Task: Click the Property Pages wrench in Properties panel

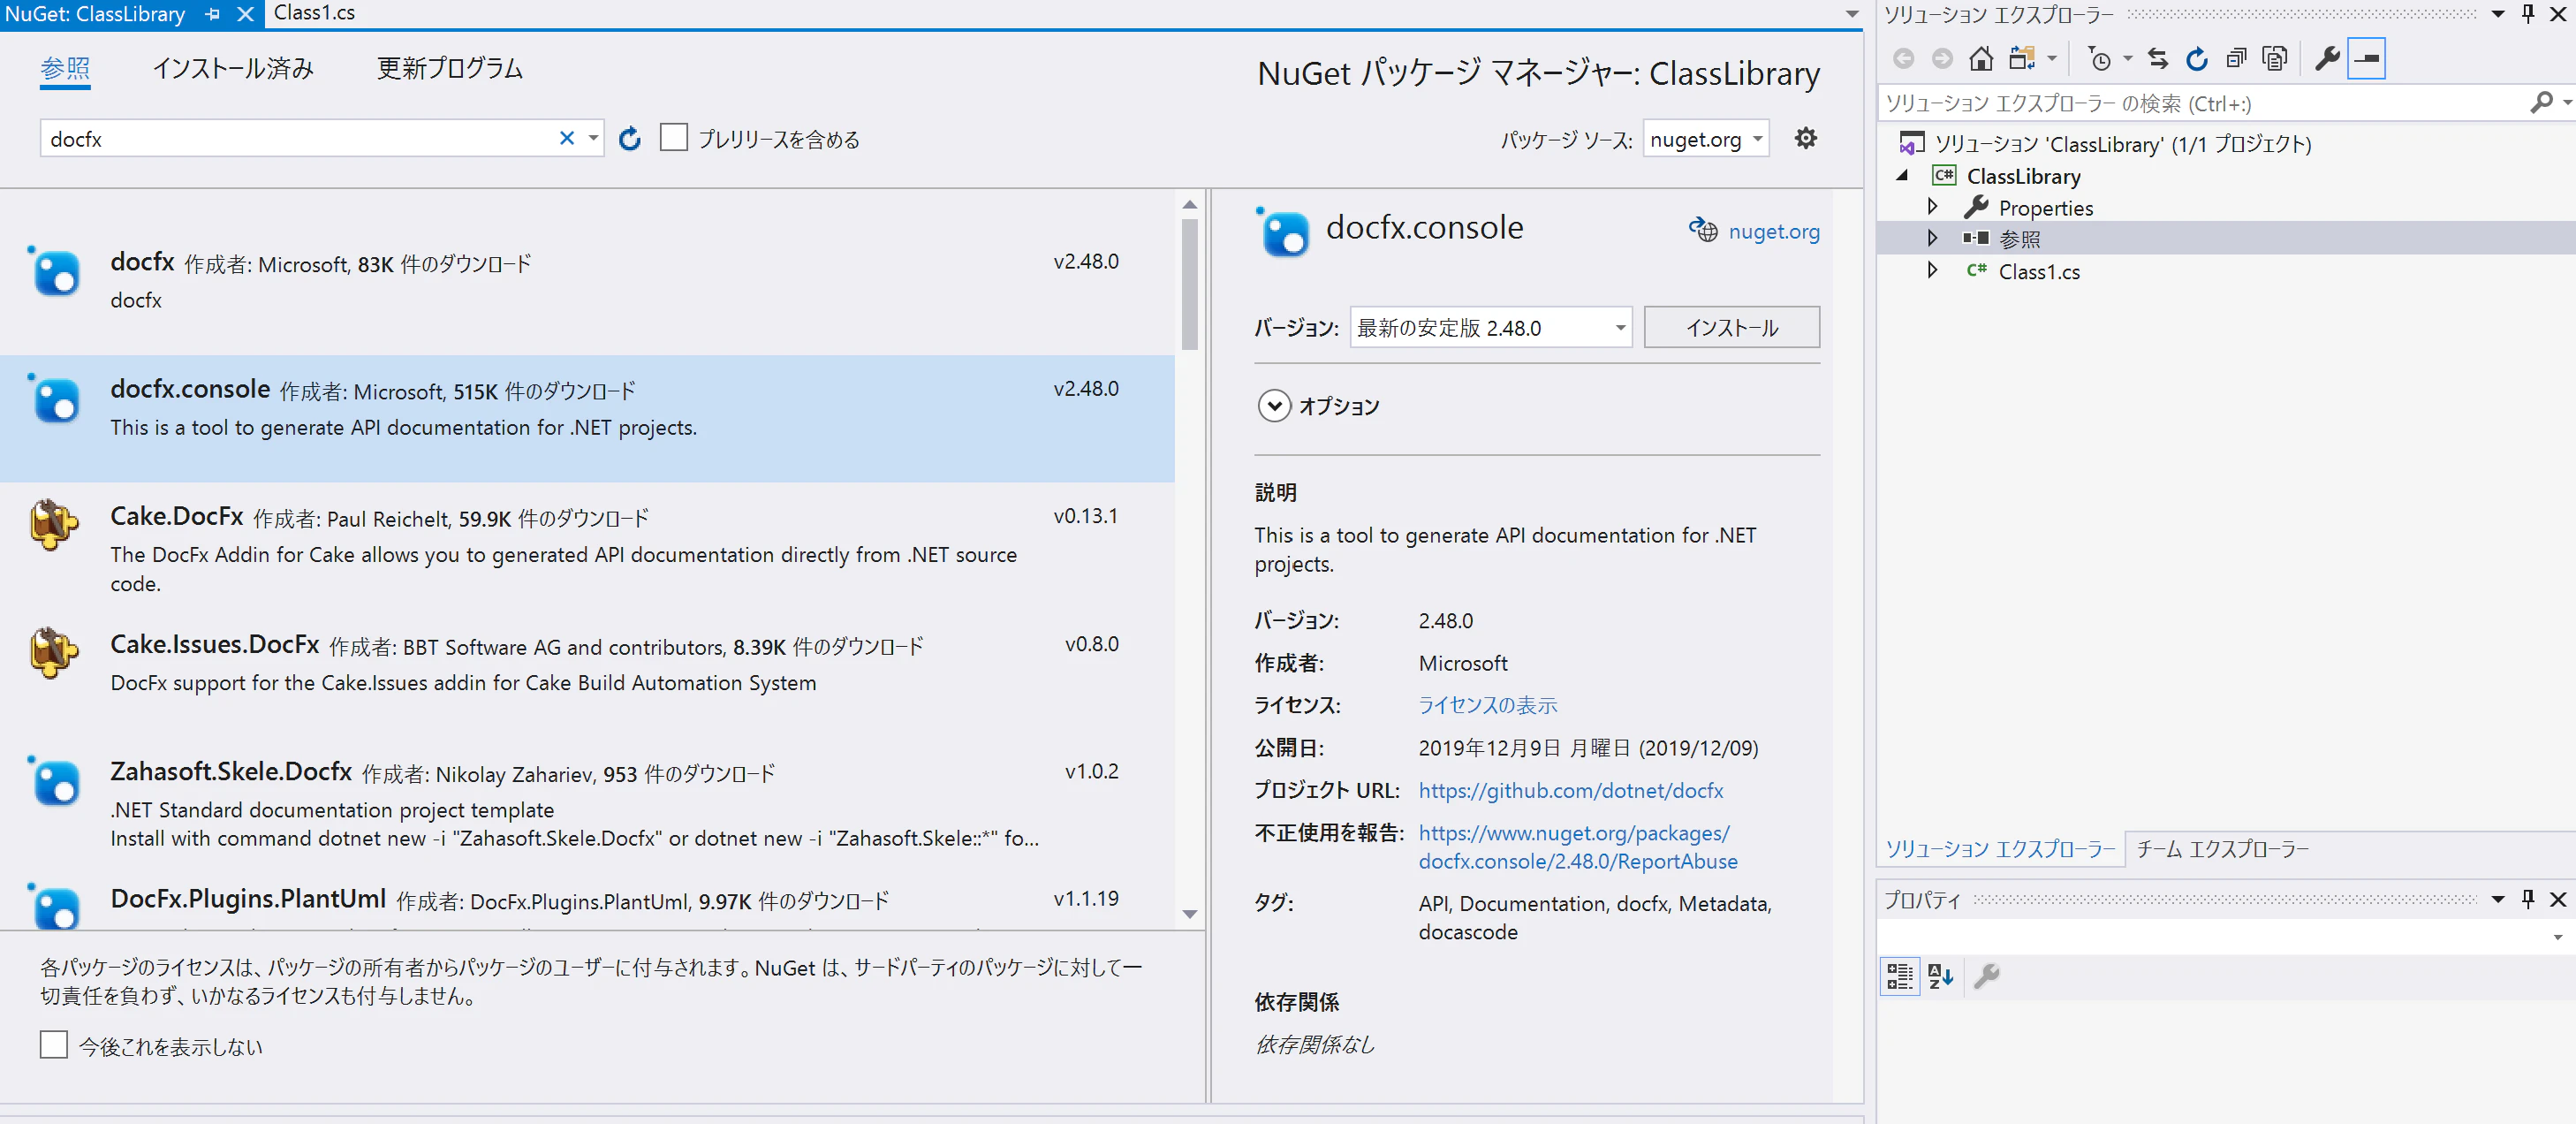Action: (1986, 975)
